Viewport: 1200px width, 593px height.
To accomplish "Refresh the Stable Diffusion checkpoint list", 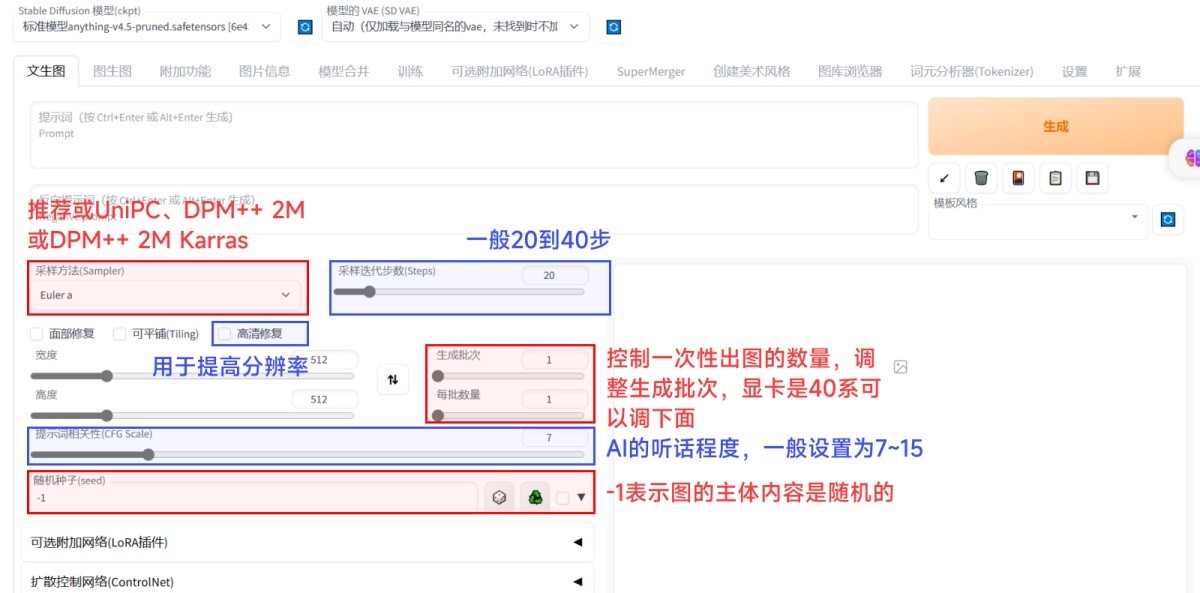I will (x=304, y=28).
